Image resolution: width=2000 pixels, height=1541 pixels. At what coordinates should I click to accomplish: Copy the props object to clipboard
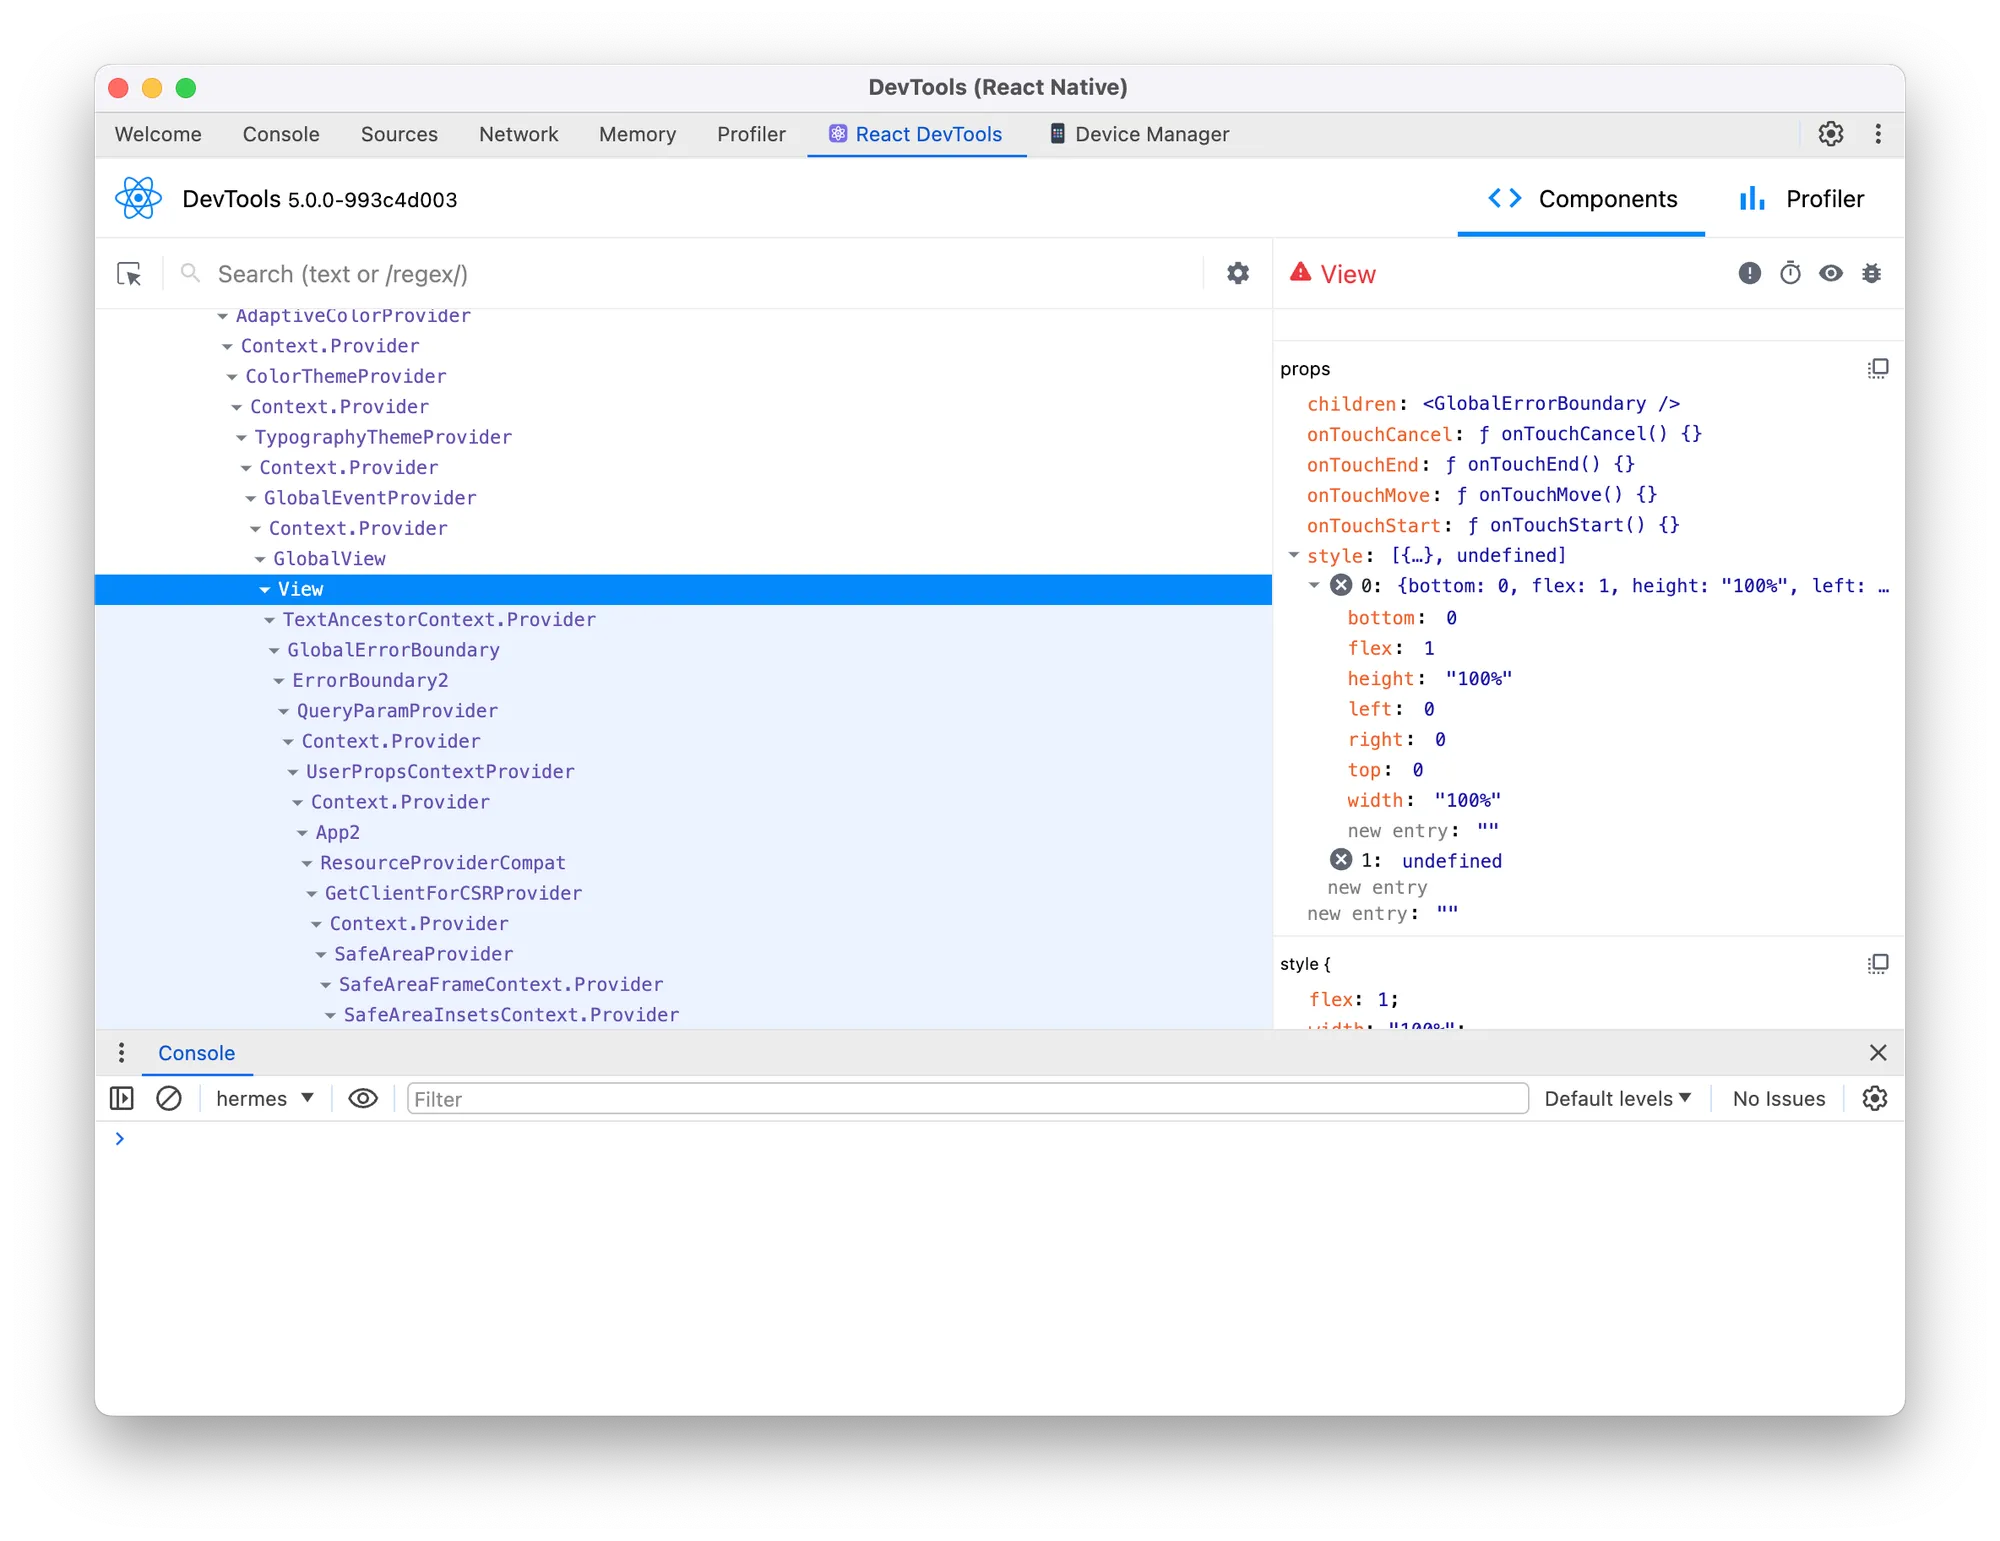pos(1877,368)
